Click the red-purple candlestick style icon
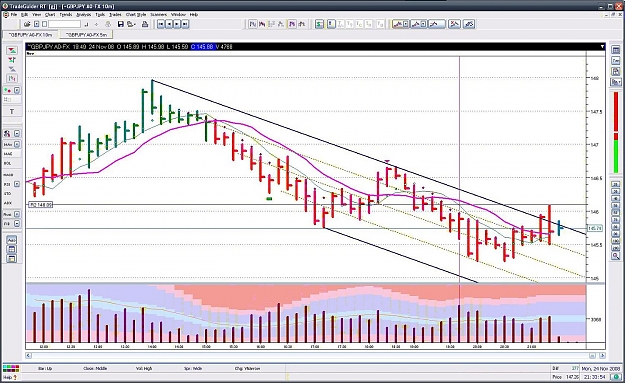Image resolution: width=625 pixels, height=383 pixels. tap(262, 24)
